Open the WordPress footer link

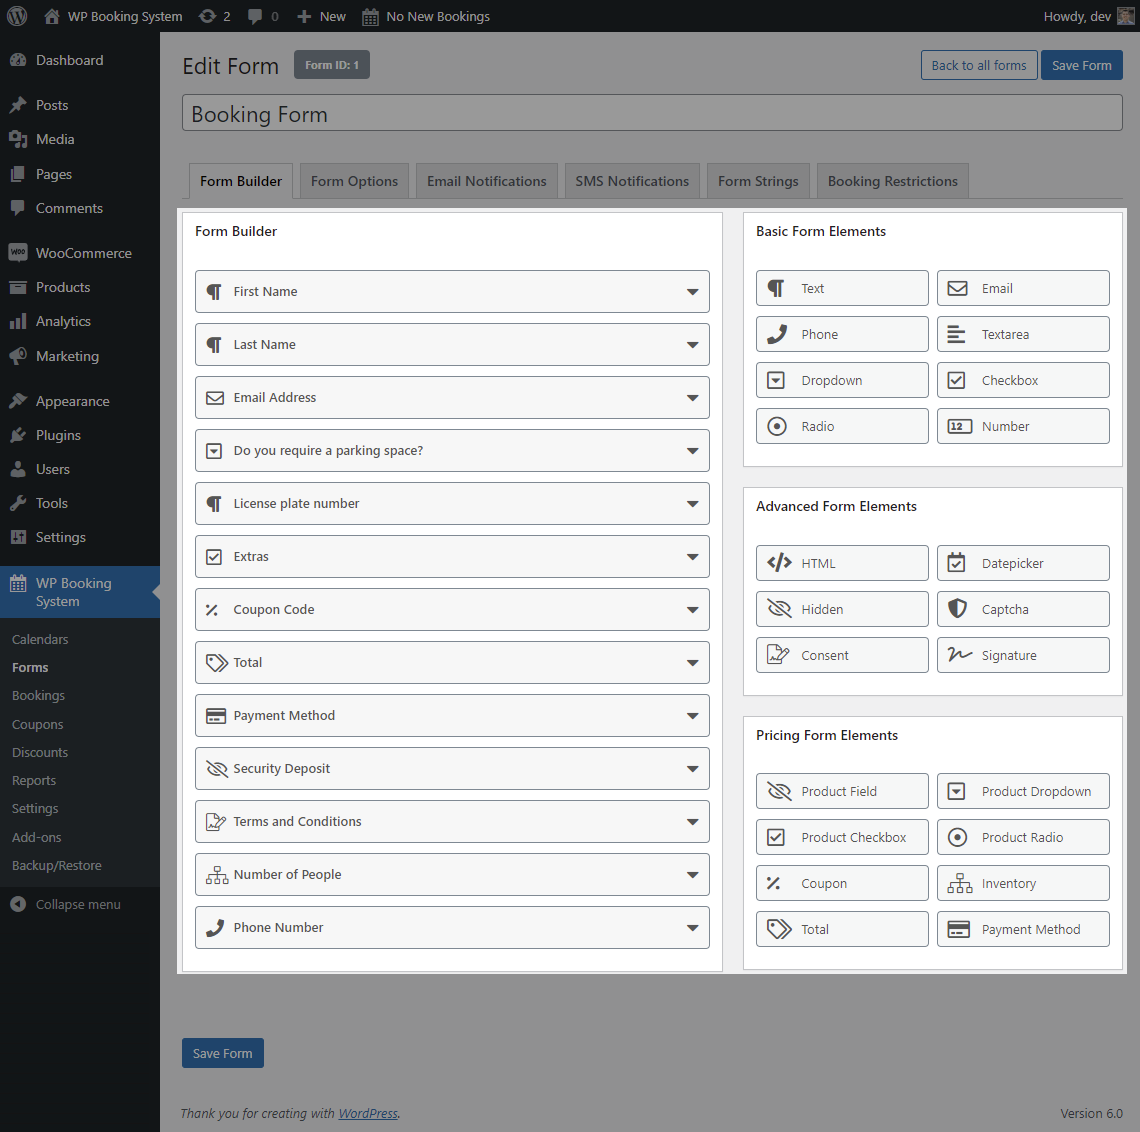pyautogui.click(x=368, y=1113)
